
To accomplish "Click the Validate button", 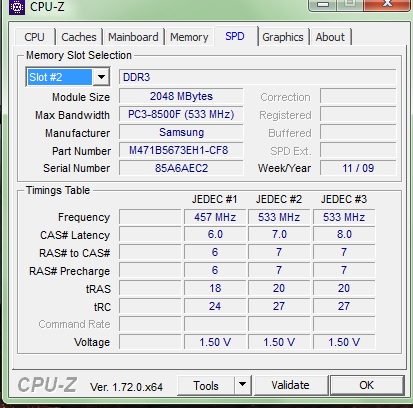I will click(x=290, y=385).
